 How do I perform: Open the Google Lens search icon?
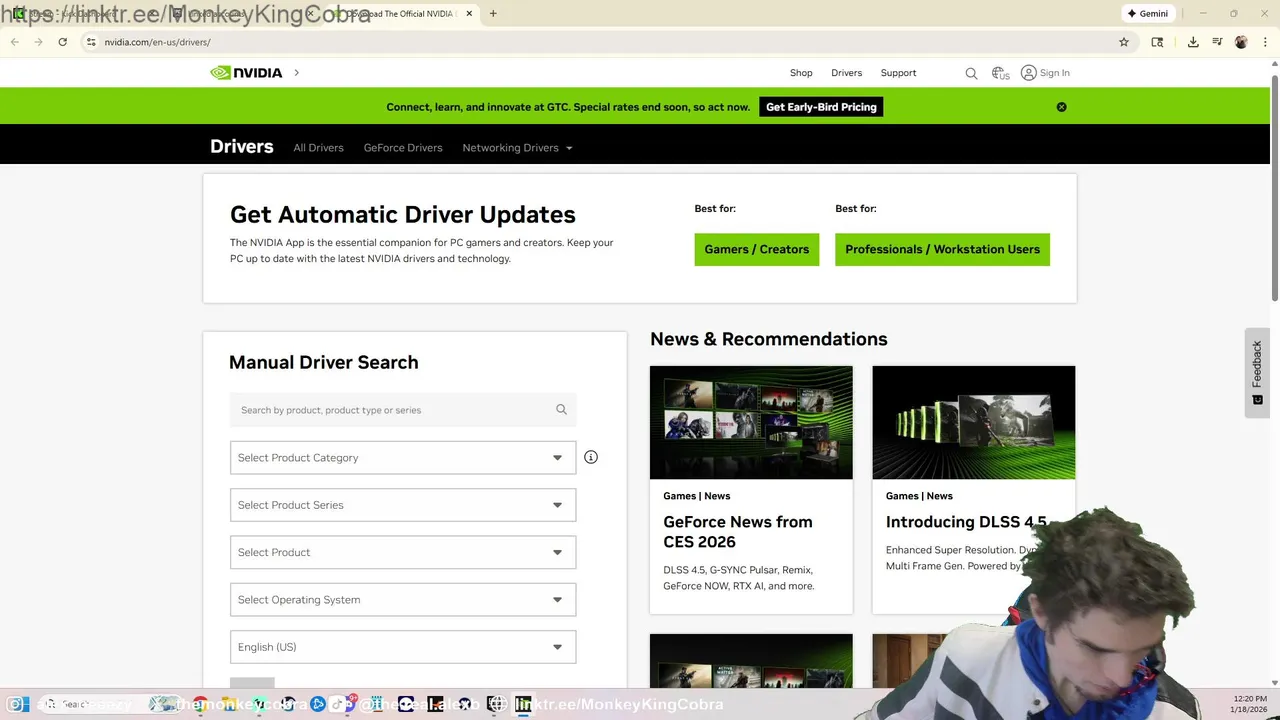[x=1157, y=42]
